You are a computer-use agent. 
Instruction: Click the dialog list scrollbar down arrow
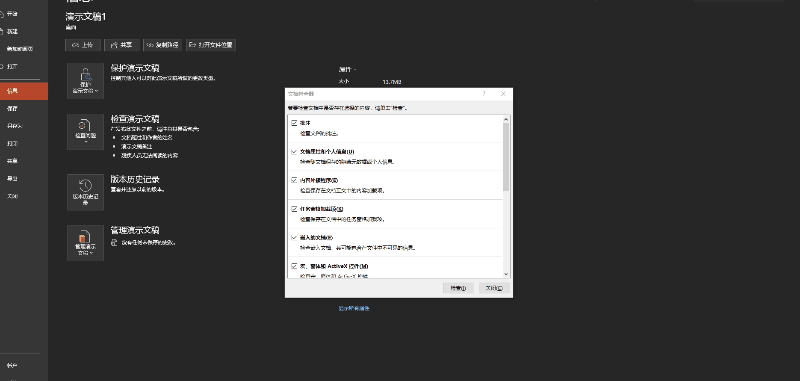coord(506,274)
